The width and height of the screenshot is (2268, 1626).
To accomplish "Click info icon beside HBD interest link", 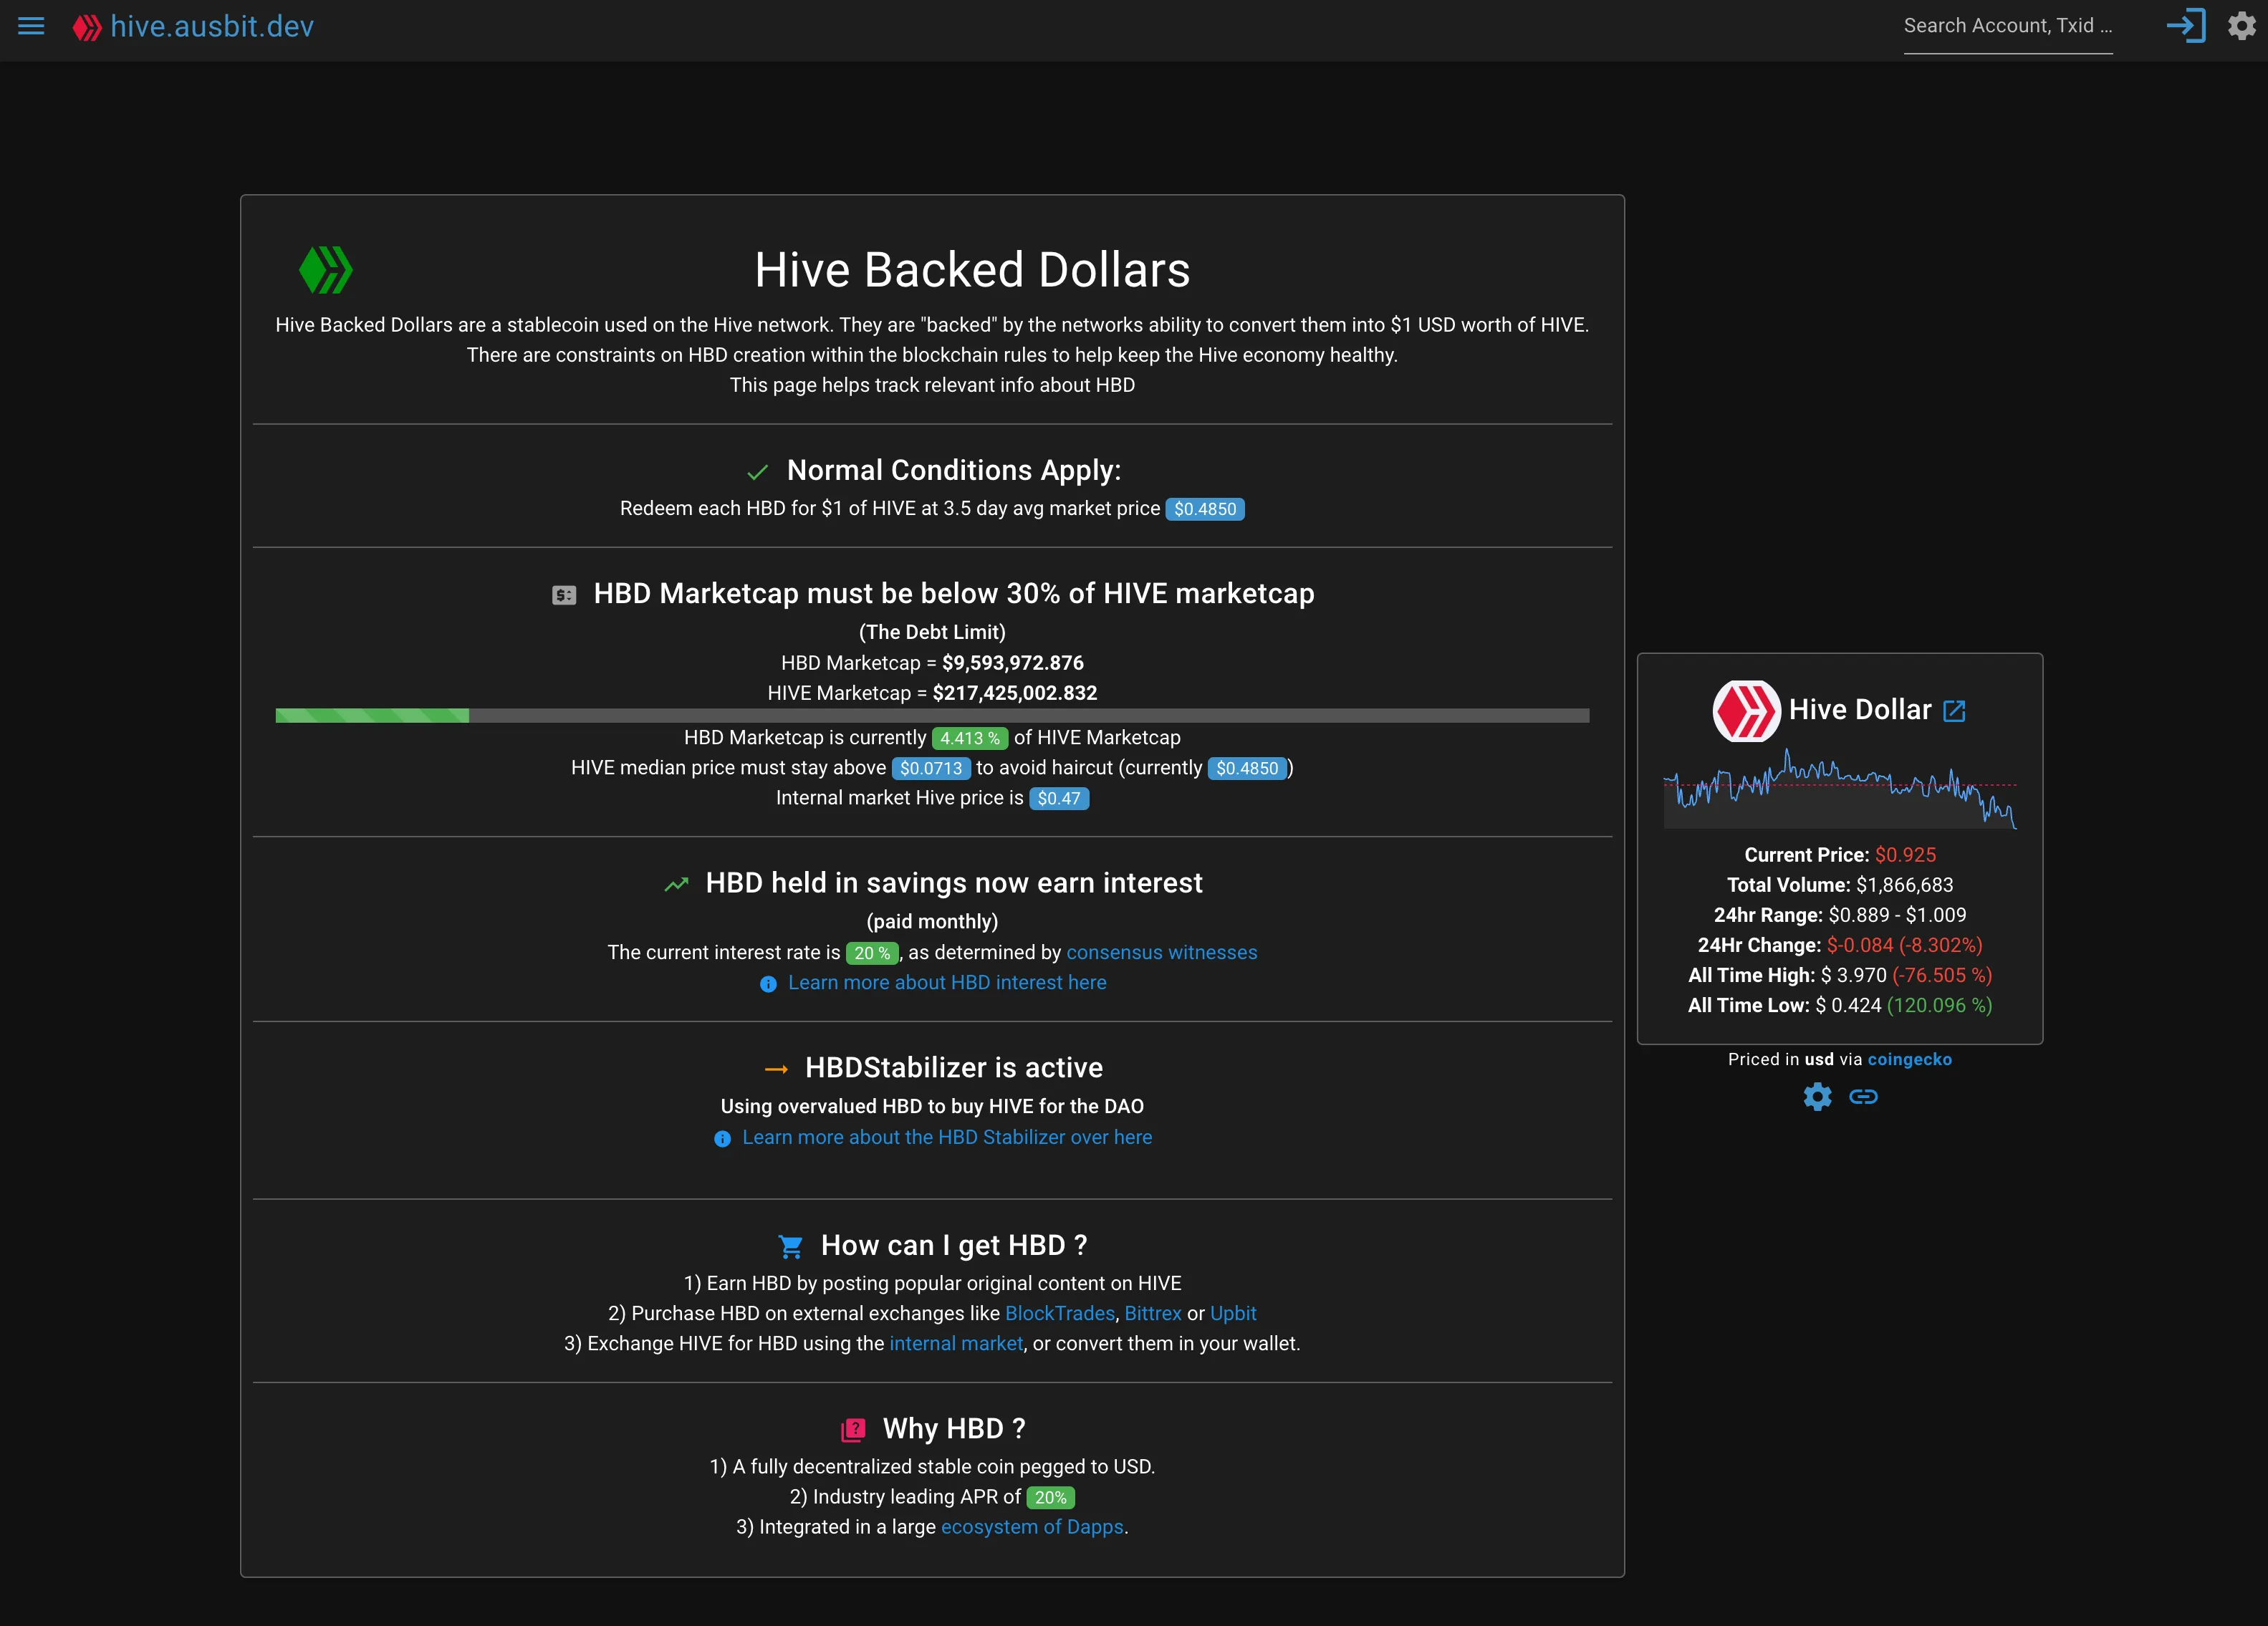I will point(768,984).
